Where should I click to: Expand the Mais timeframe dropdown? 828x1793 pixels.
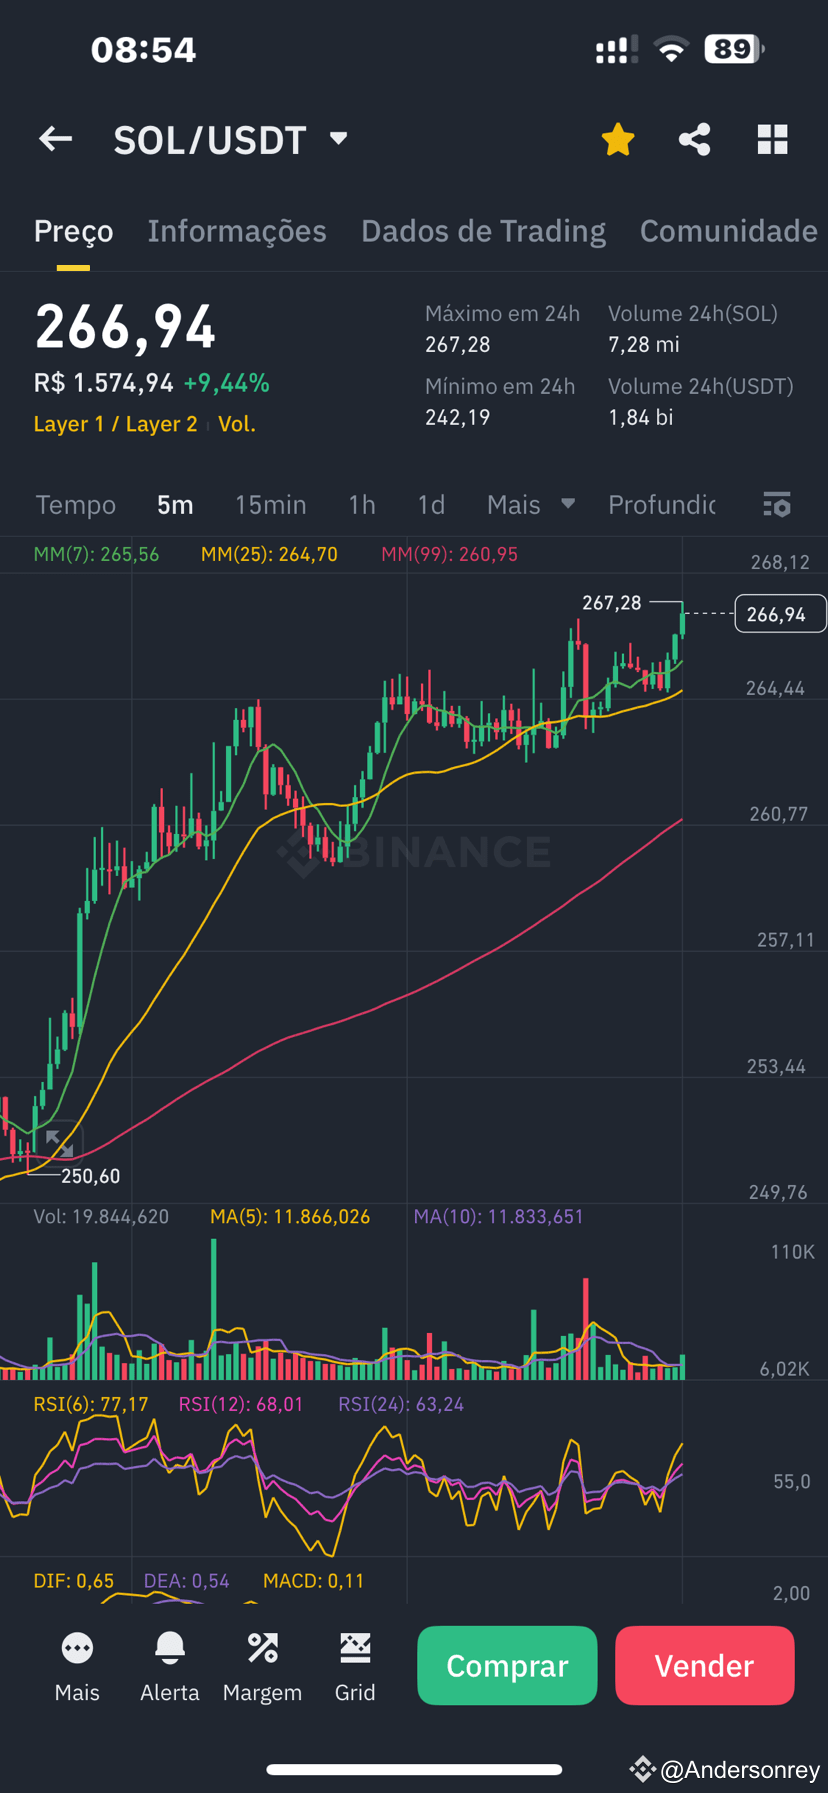coord(530,505)
